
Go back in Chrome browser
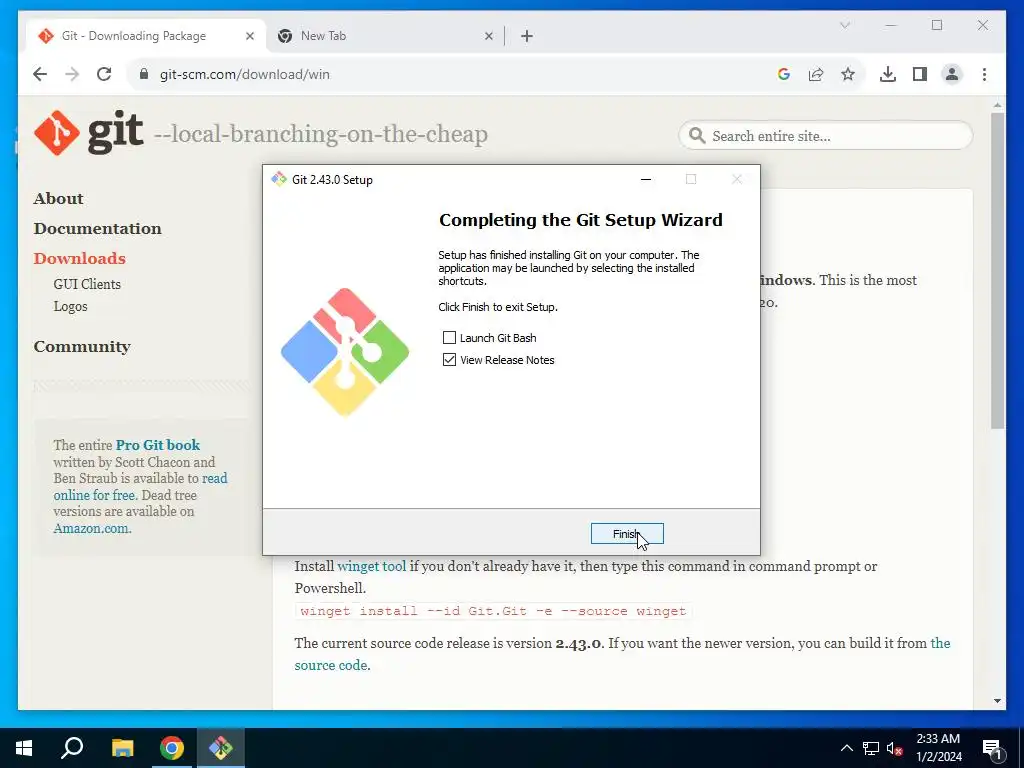tap(40, 74)
